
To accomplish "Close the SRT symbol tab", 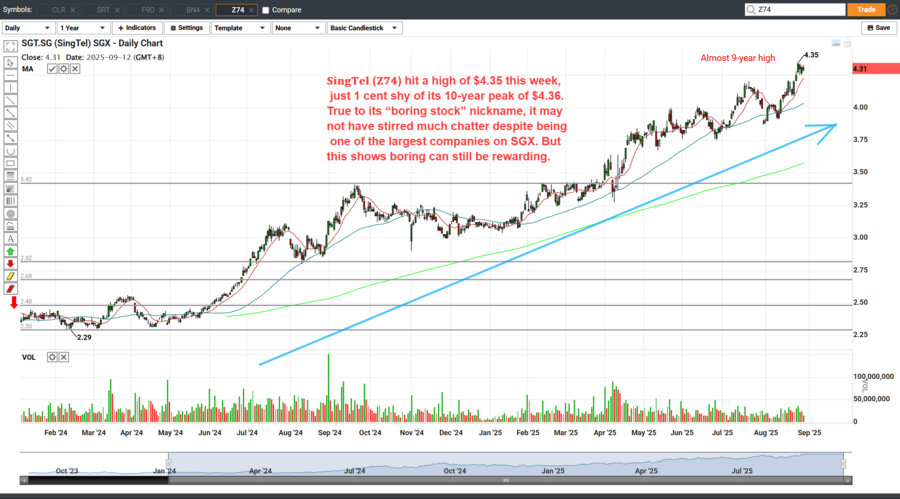I will [x=117, y=10].
